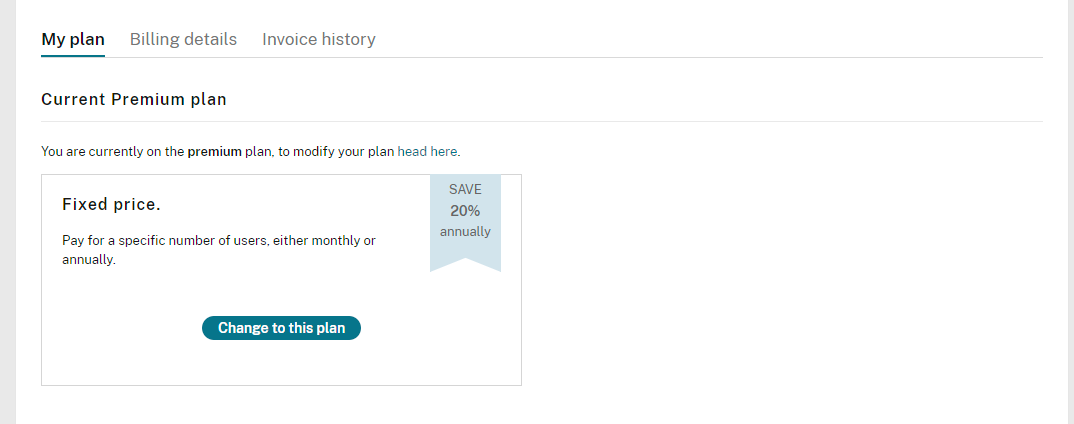Open the My plan tab

73,39
